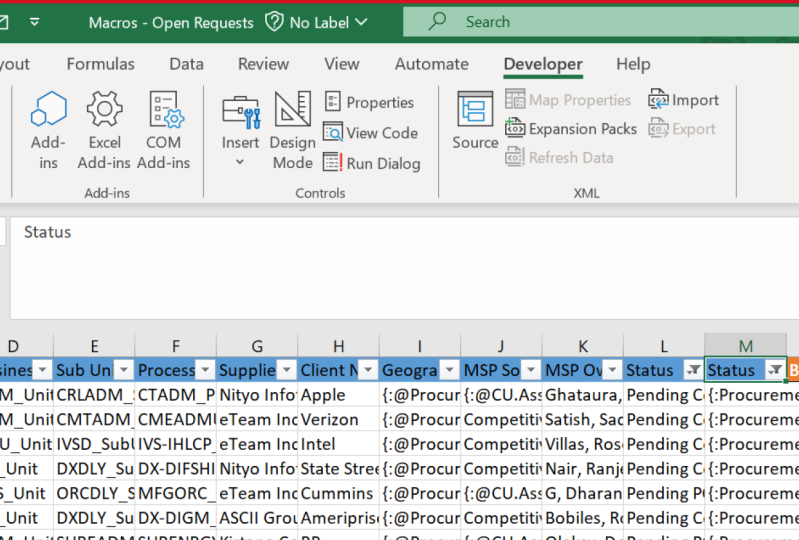799x540 pixels.
Task: Select the MFGORC_ process cell
Action: coord(176,493)
